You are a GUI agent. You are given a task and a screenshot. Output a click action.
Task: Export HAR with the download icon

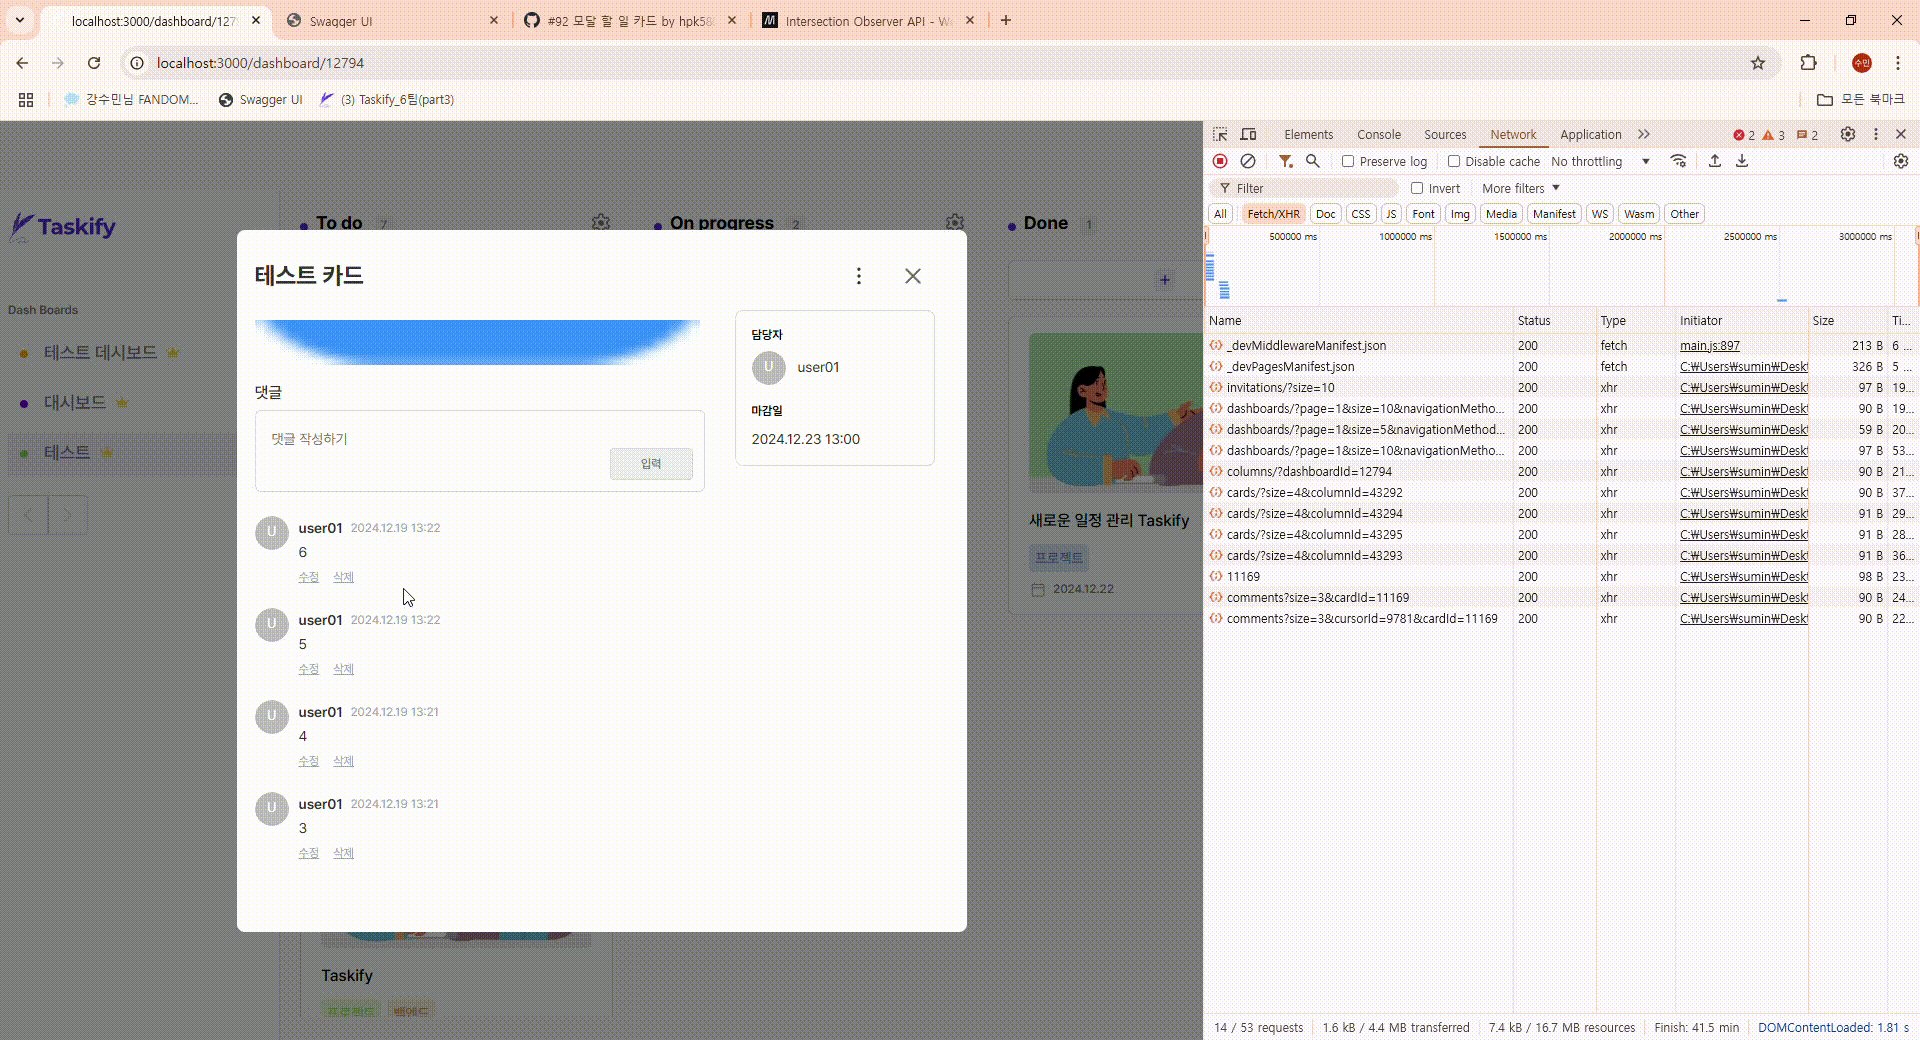pos(1742,161)
